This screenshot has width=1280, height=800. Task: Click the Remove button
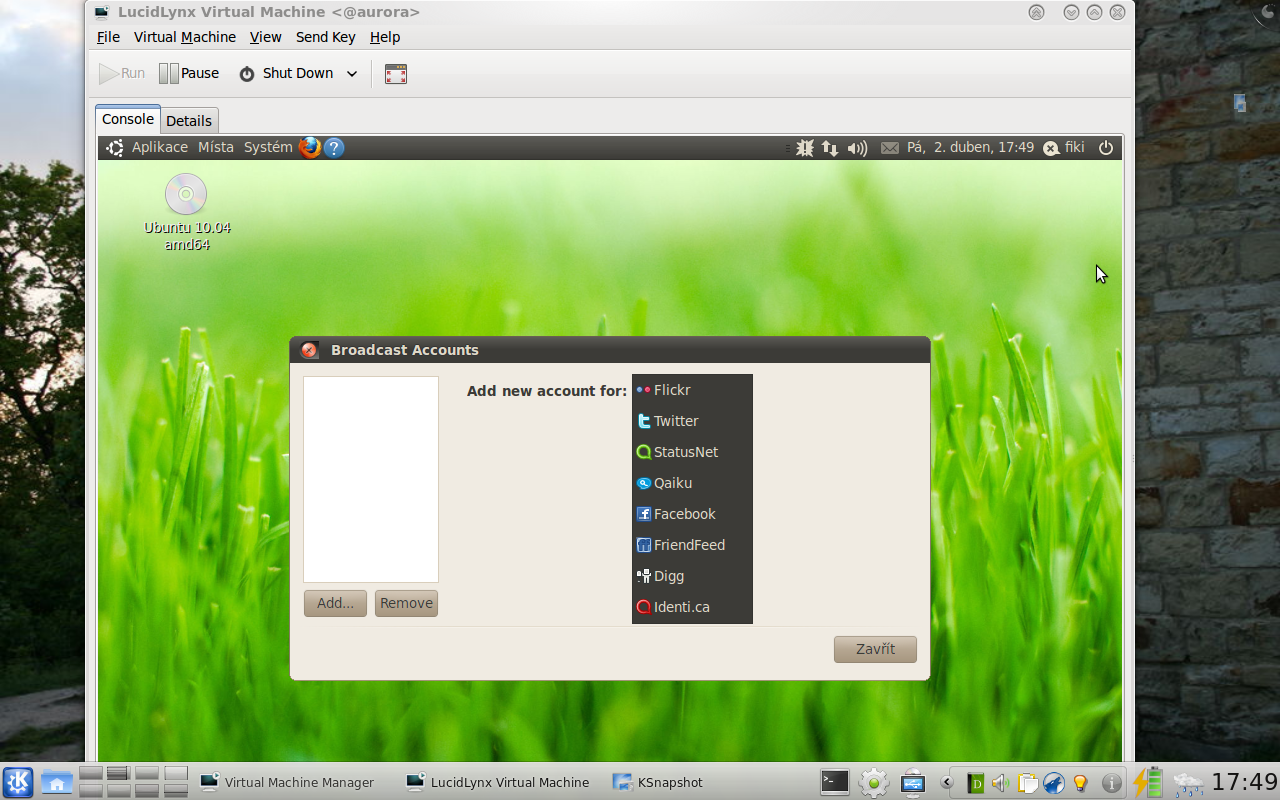click(406, 603)
